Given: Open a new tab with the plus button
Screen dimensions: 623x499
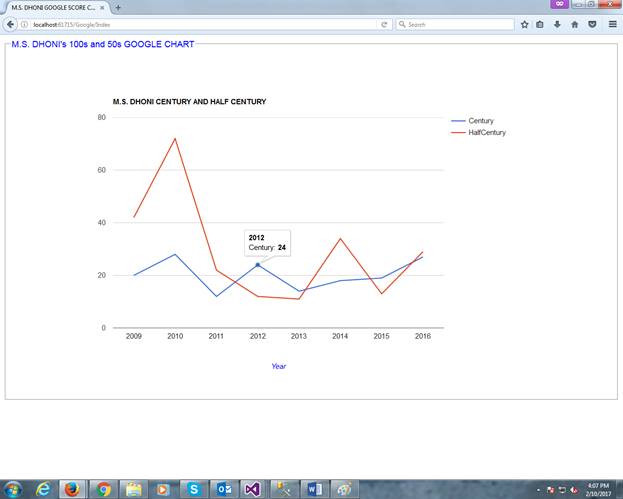Looking at the screenshot, I should [118, 8].
